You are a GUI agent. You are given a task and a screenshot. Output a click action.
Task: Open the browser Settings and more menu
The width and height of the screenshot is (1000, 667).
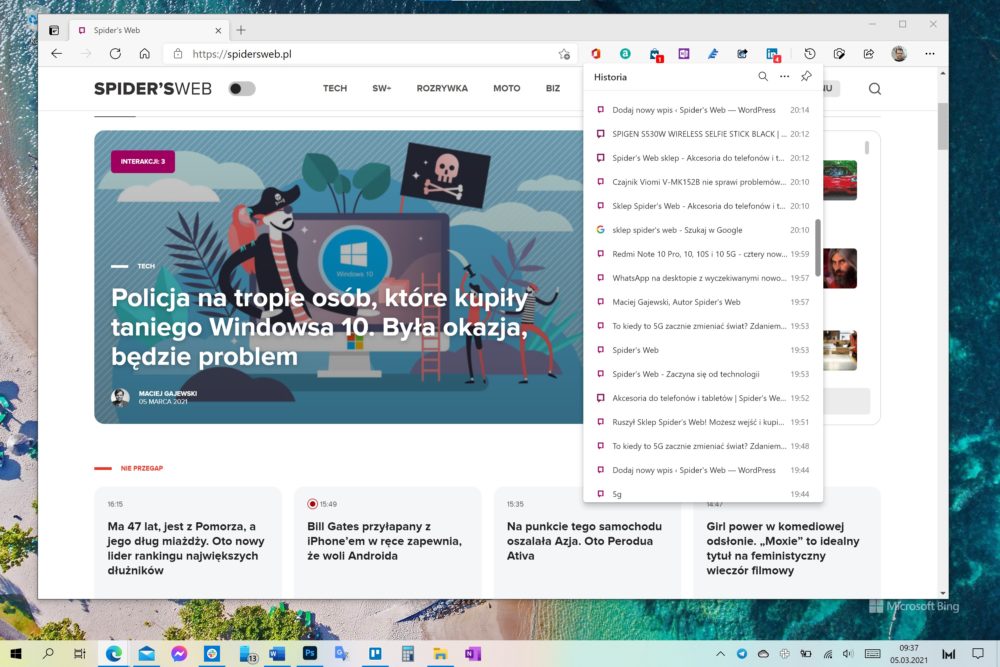(930, 54)
